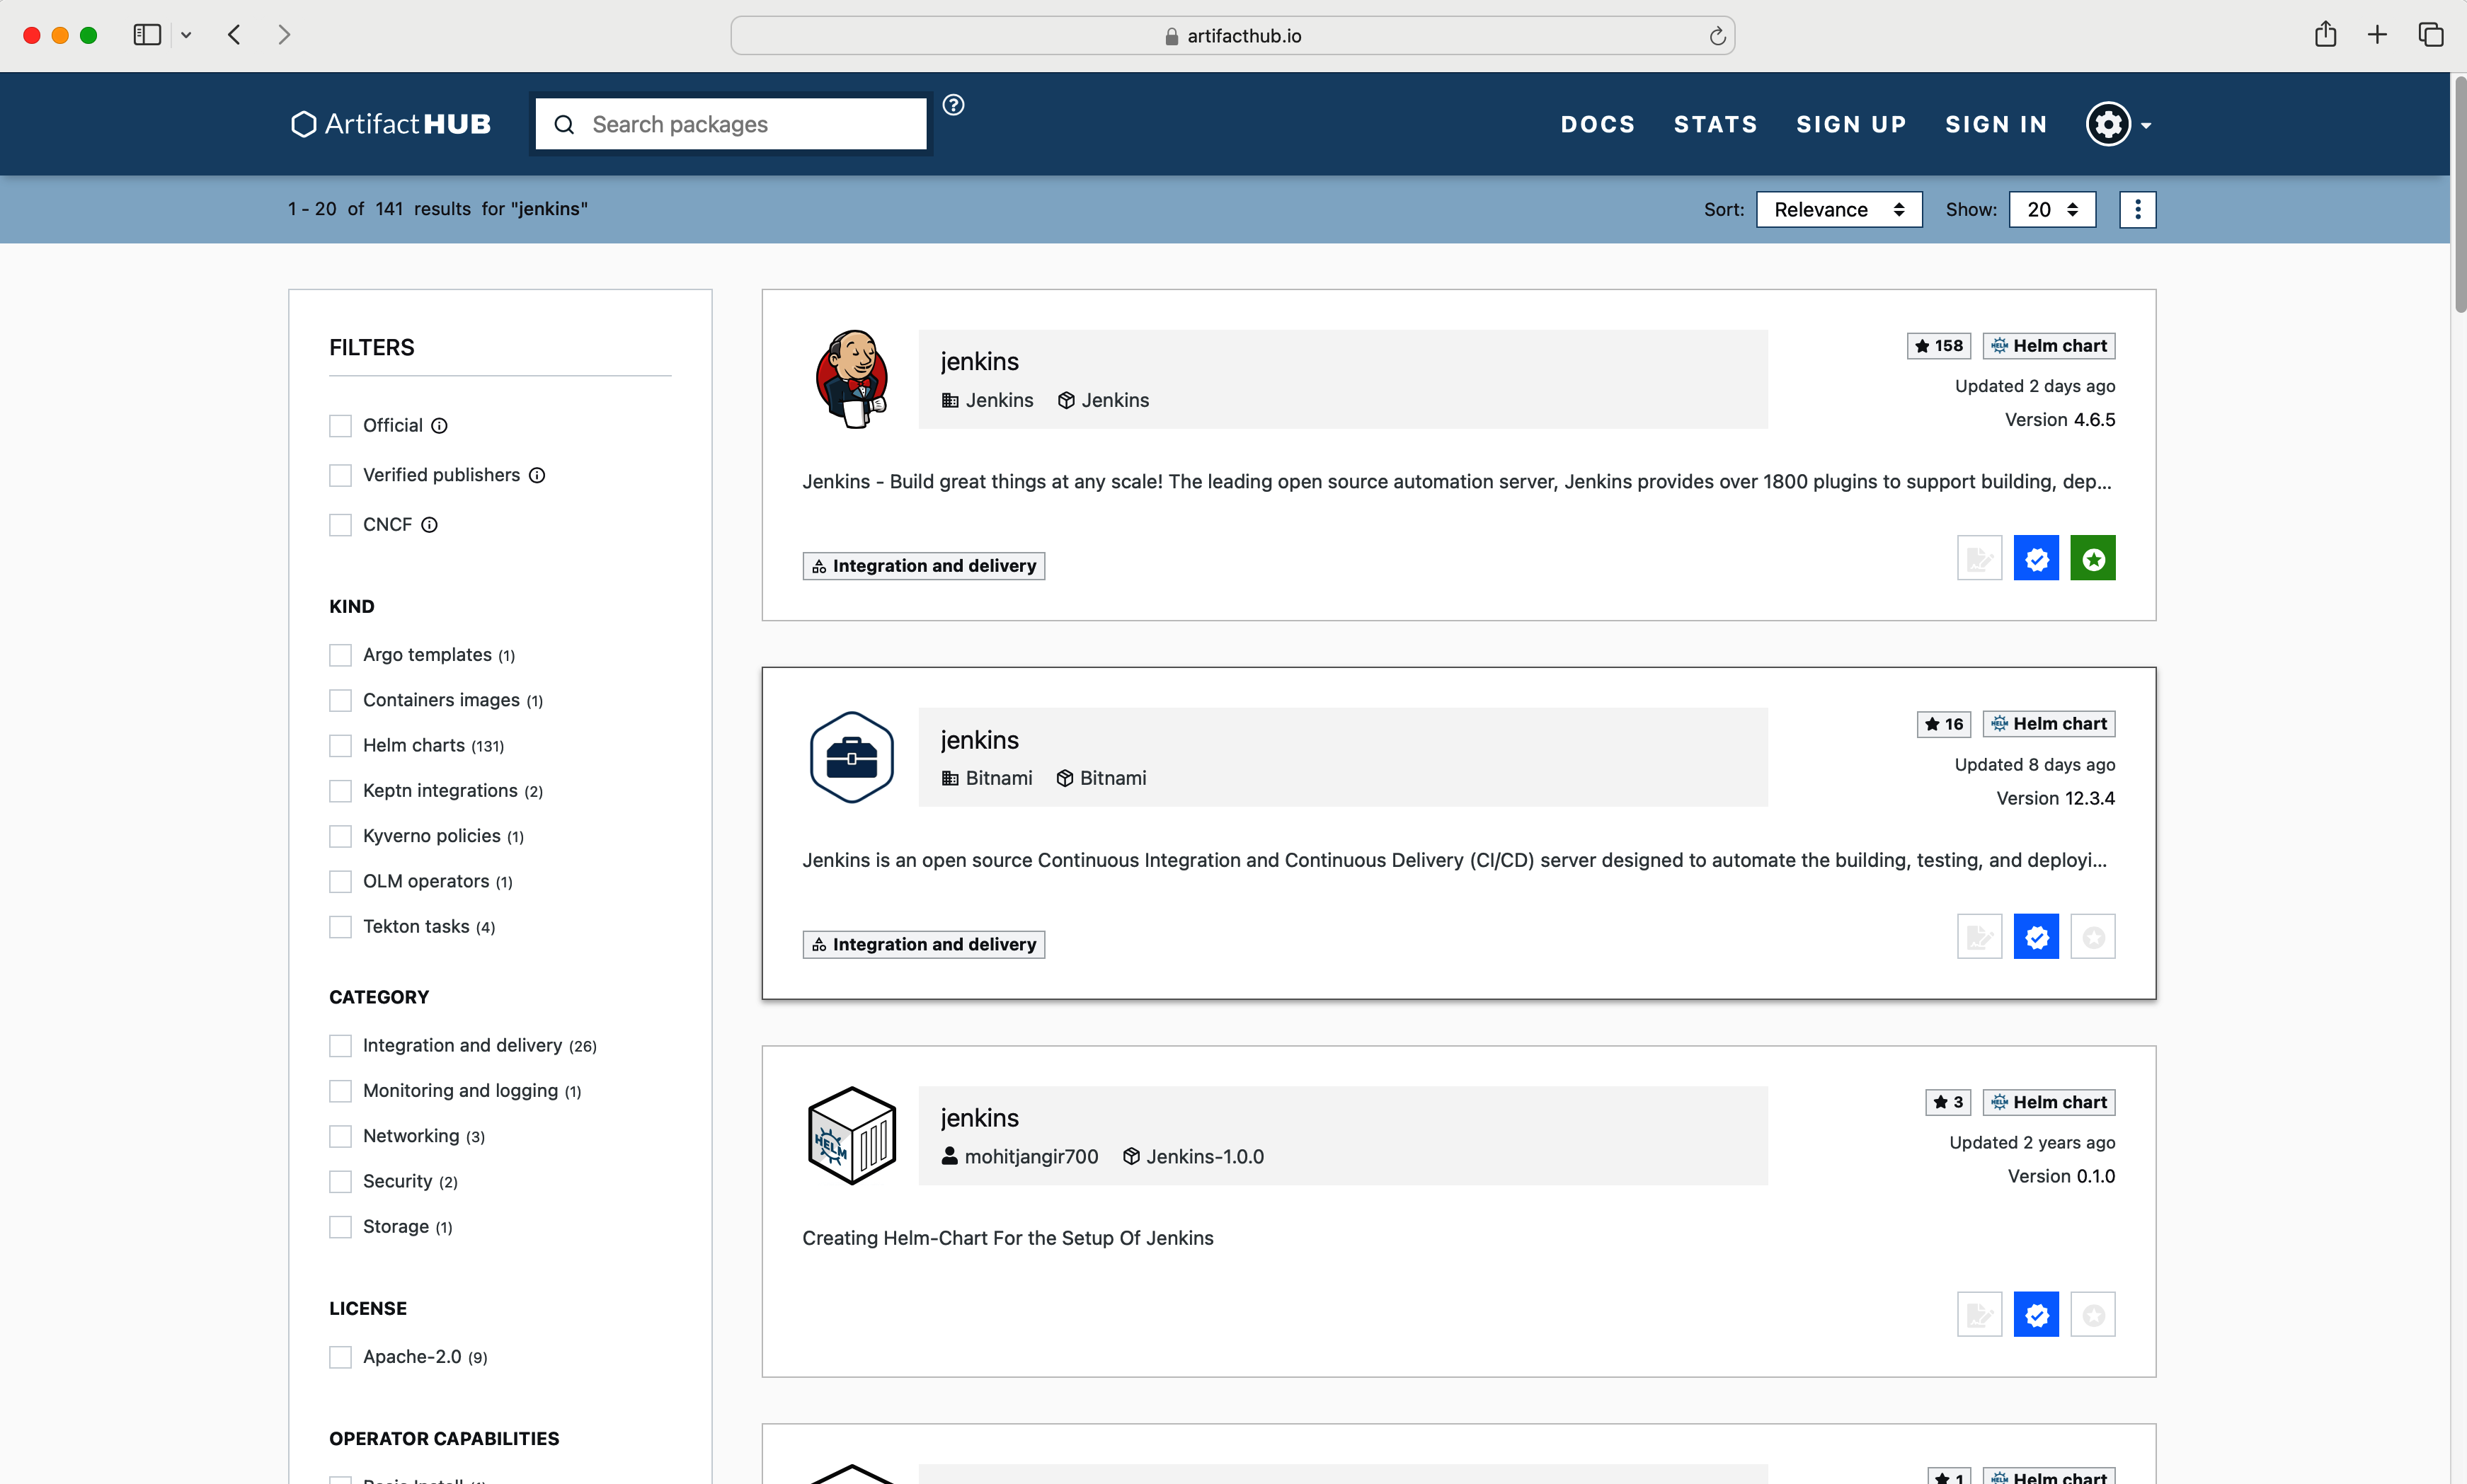
Task: Open the three-dot options menu in results bar
Action: point(2137,209)
